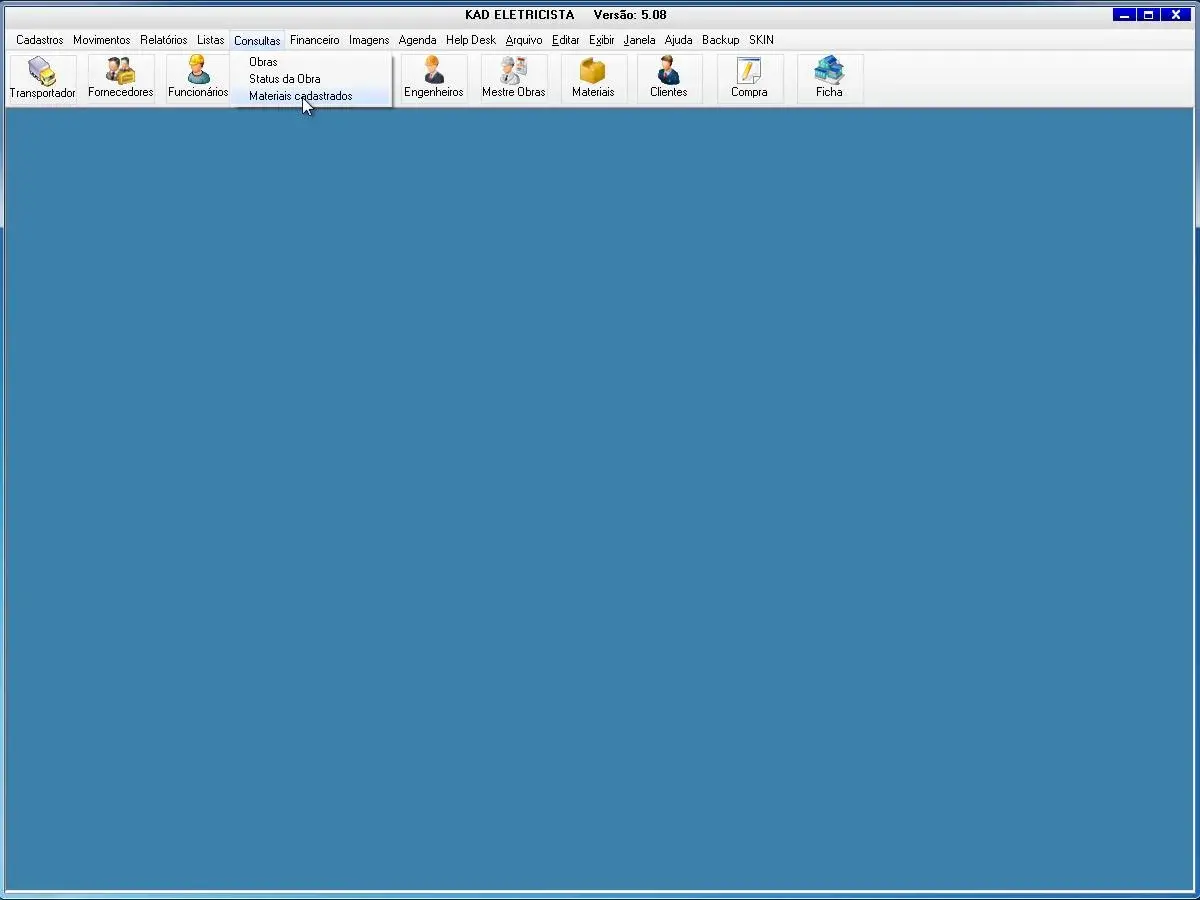Click the SKIN menu item
1200x900 pixels.
pyautogui.click(x=761, y=40)
